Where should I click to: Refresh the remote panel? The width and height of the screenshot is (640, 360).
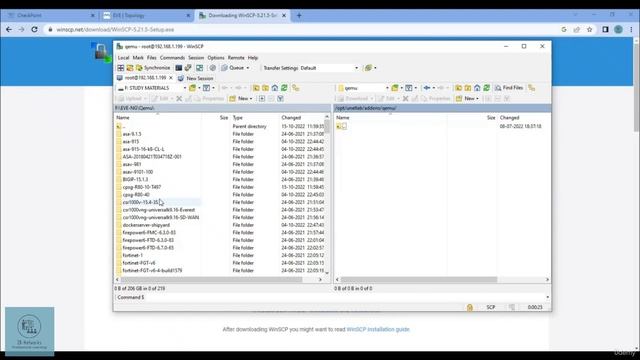tap(487, 88)
